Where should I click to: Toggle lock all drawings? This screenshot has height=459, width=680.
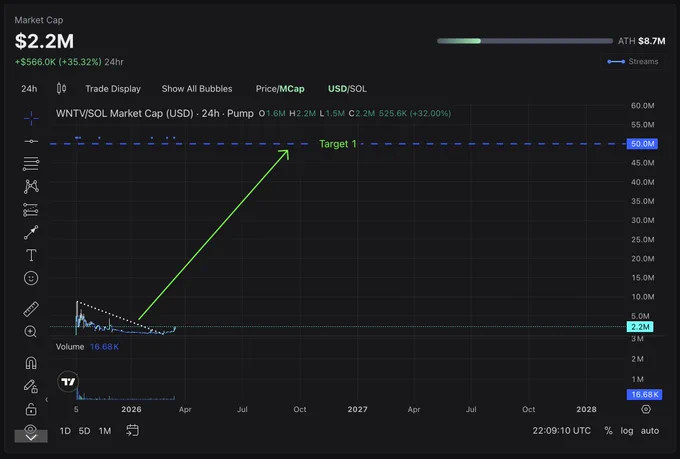pyautogui.click(x=31, y=409)
